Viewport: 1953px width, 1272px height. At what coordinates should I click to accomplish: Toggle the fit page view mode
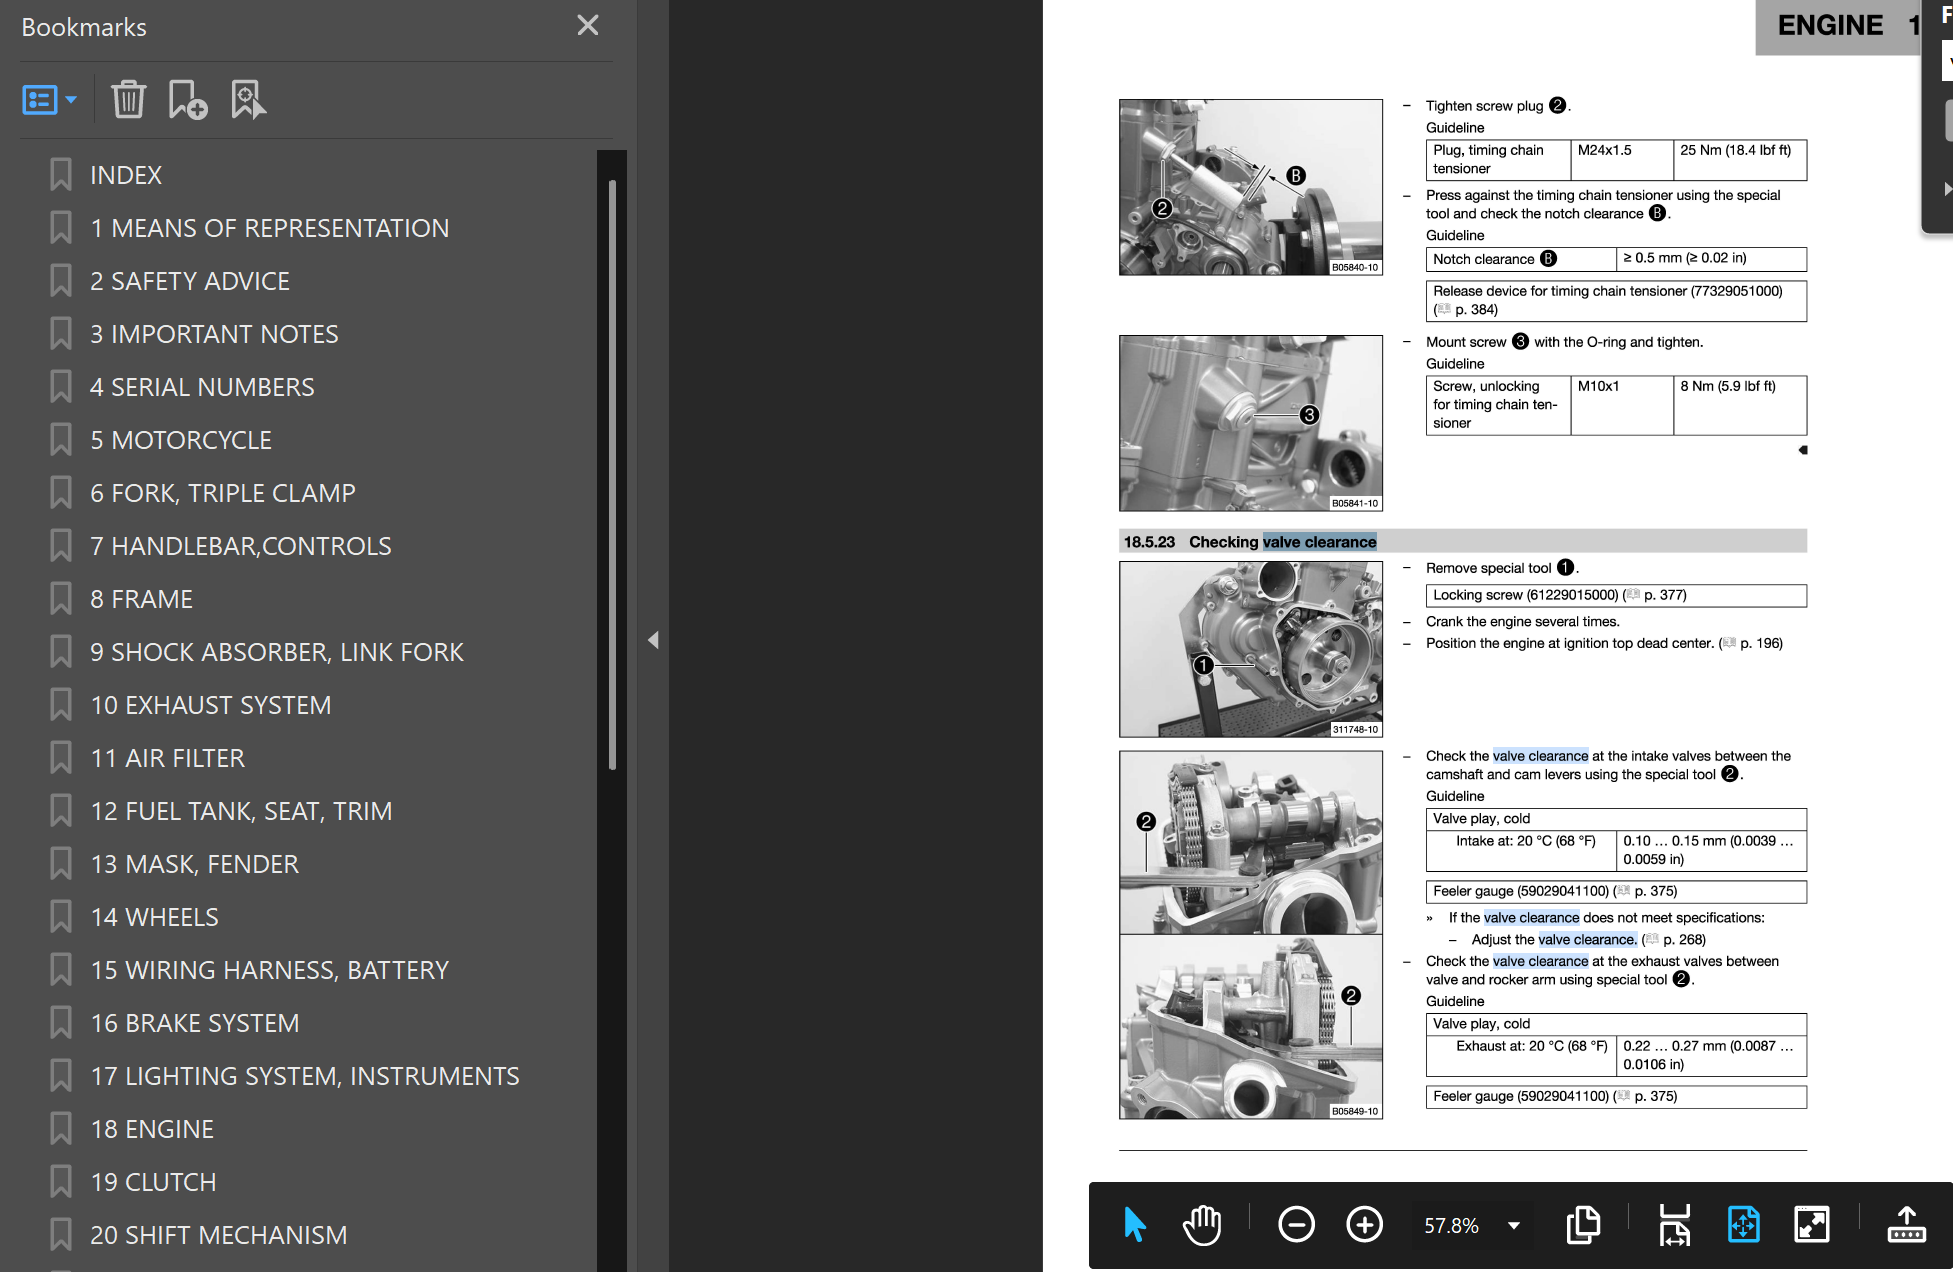[1743, 1225]
